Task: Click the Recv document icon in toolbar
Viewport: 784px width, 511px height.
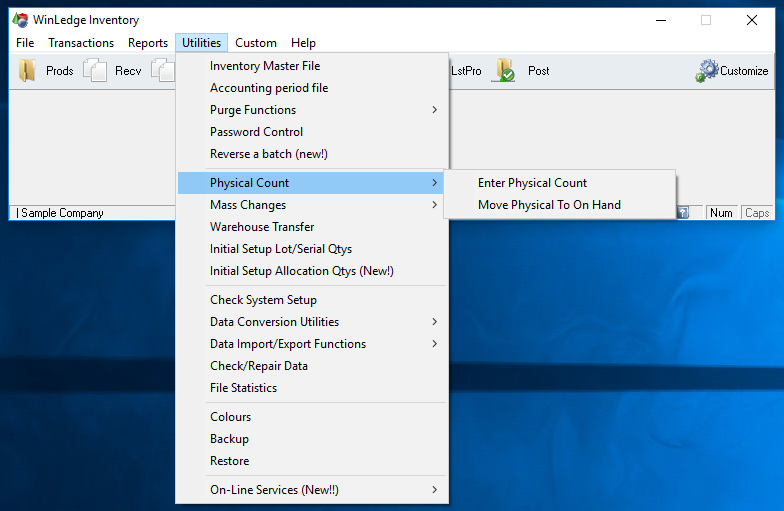Action: [95, 71]
